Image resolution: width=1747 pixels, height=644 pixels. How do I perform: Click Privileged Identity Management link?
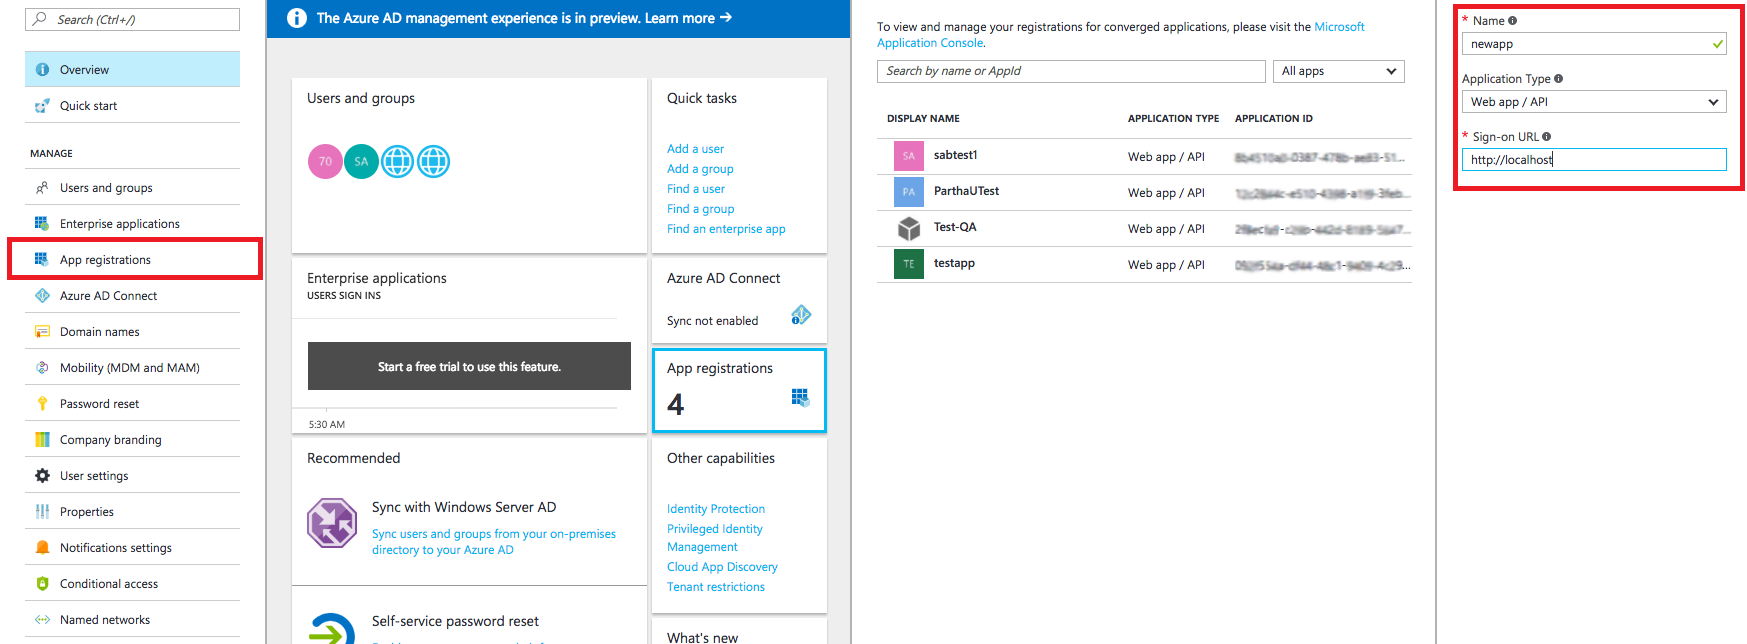(715, 538)
